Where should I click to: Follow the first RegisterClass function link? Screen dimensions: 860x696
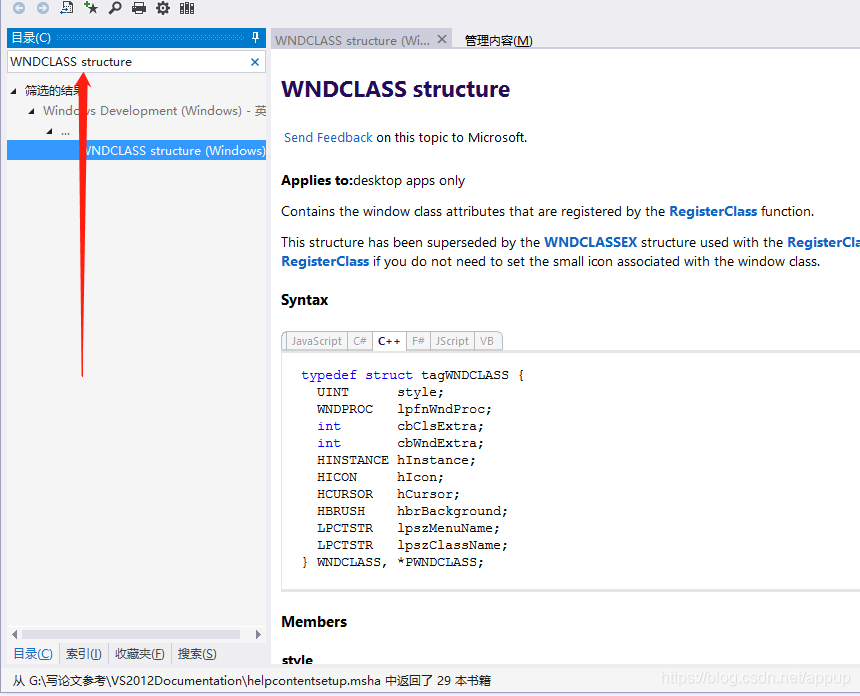713,212
